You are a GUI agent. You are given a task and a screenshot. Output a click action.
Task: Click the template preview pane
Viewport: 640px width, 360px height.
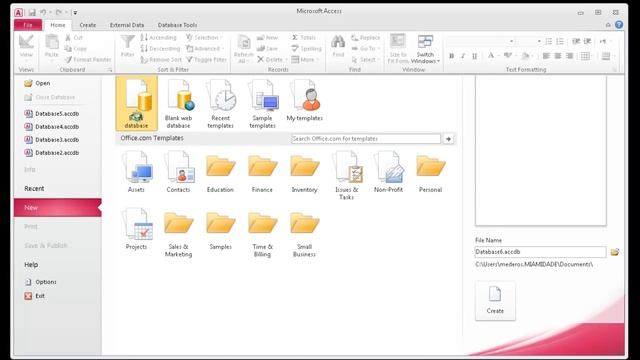[541, 151]
